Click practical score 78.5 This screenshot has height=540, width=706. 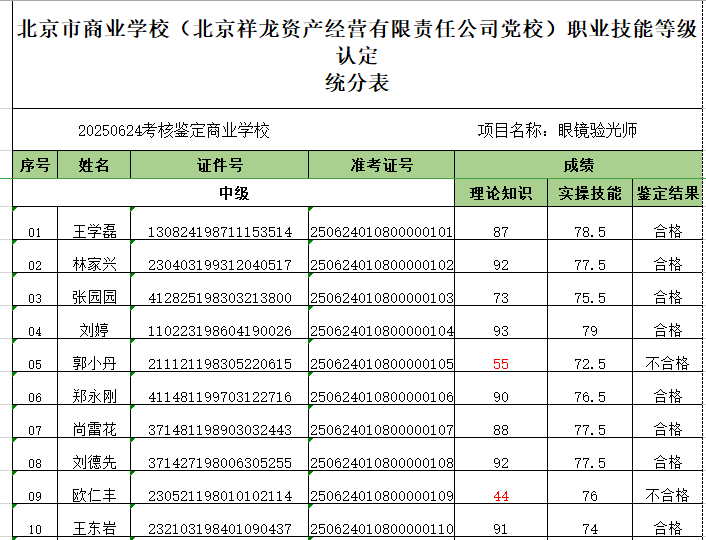(590, 232)
